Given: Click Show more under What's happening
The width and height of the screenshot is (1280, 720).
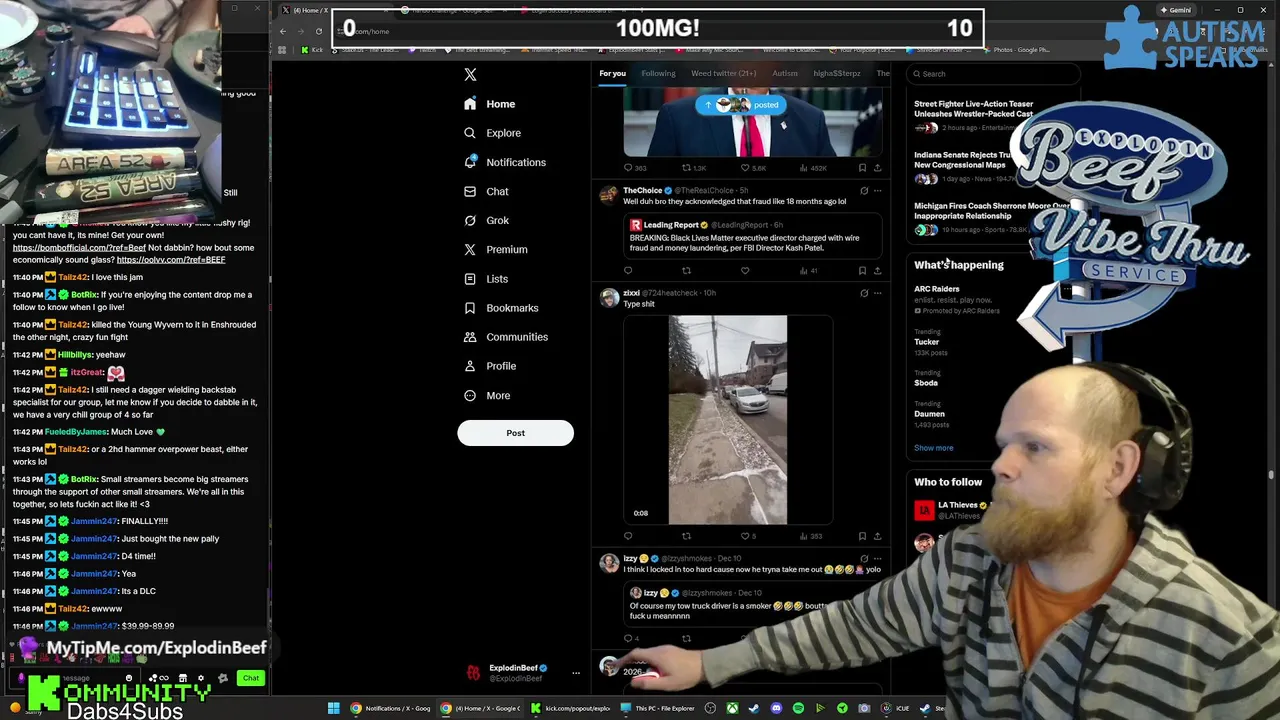Looking at the screenshot, I should coord(933,448).
